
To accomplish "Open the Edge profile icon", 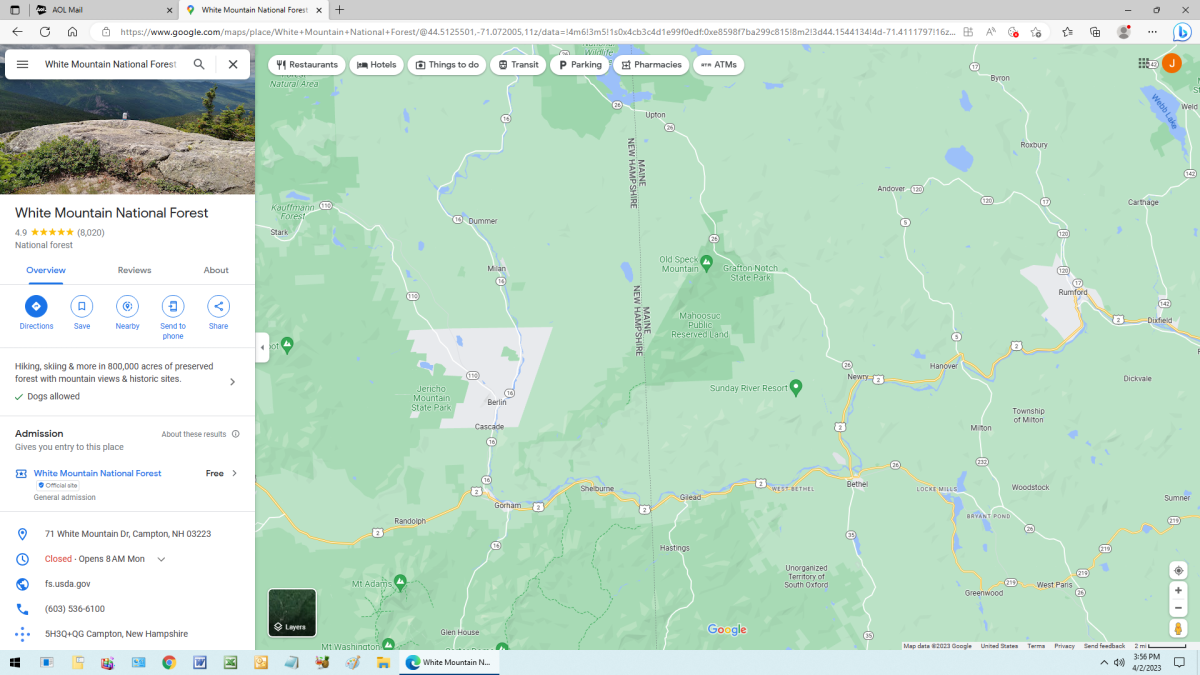I will coord(1124,32).
